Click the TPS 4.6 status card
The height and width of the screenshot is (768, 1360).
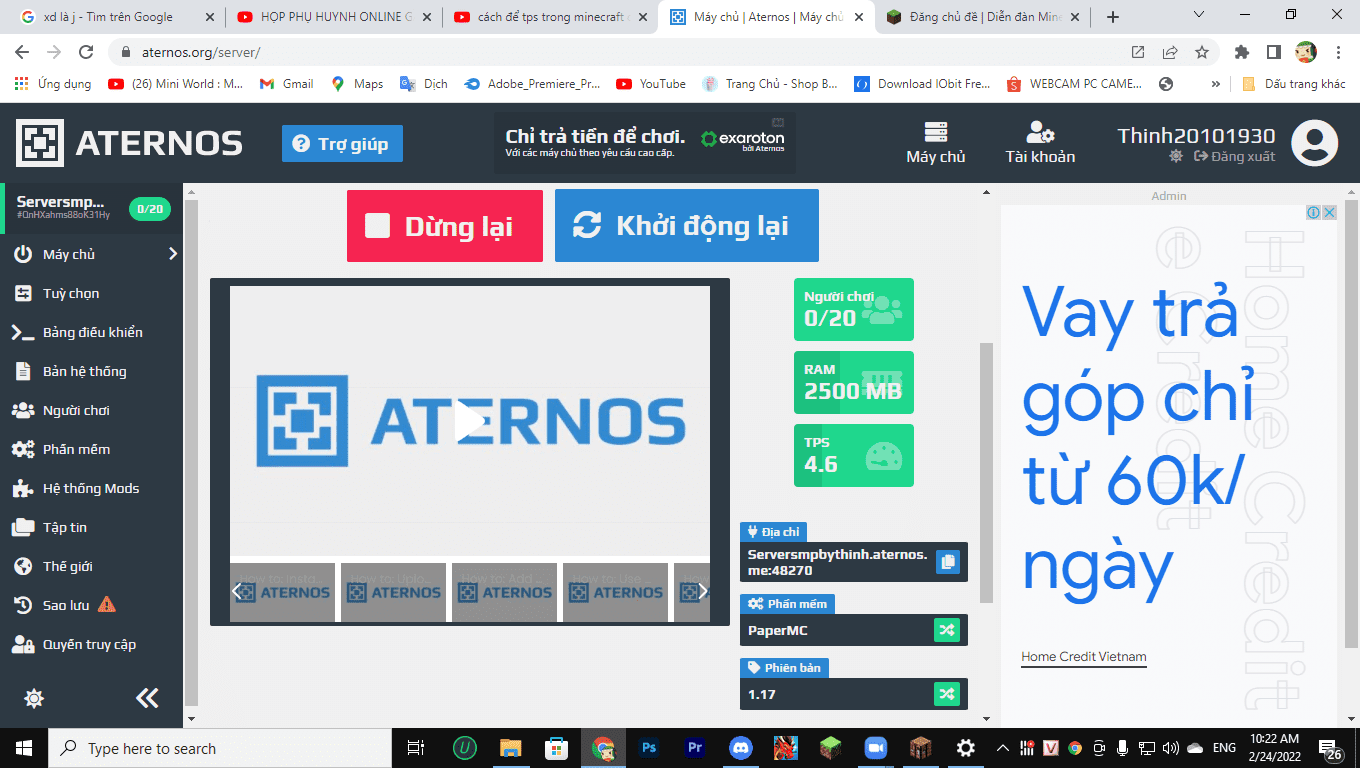point(854,455)
